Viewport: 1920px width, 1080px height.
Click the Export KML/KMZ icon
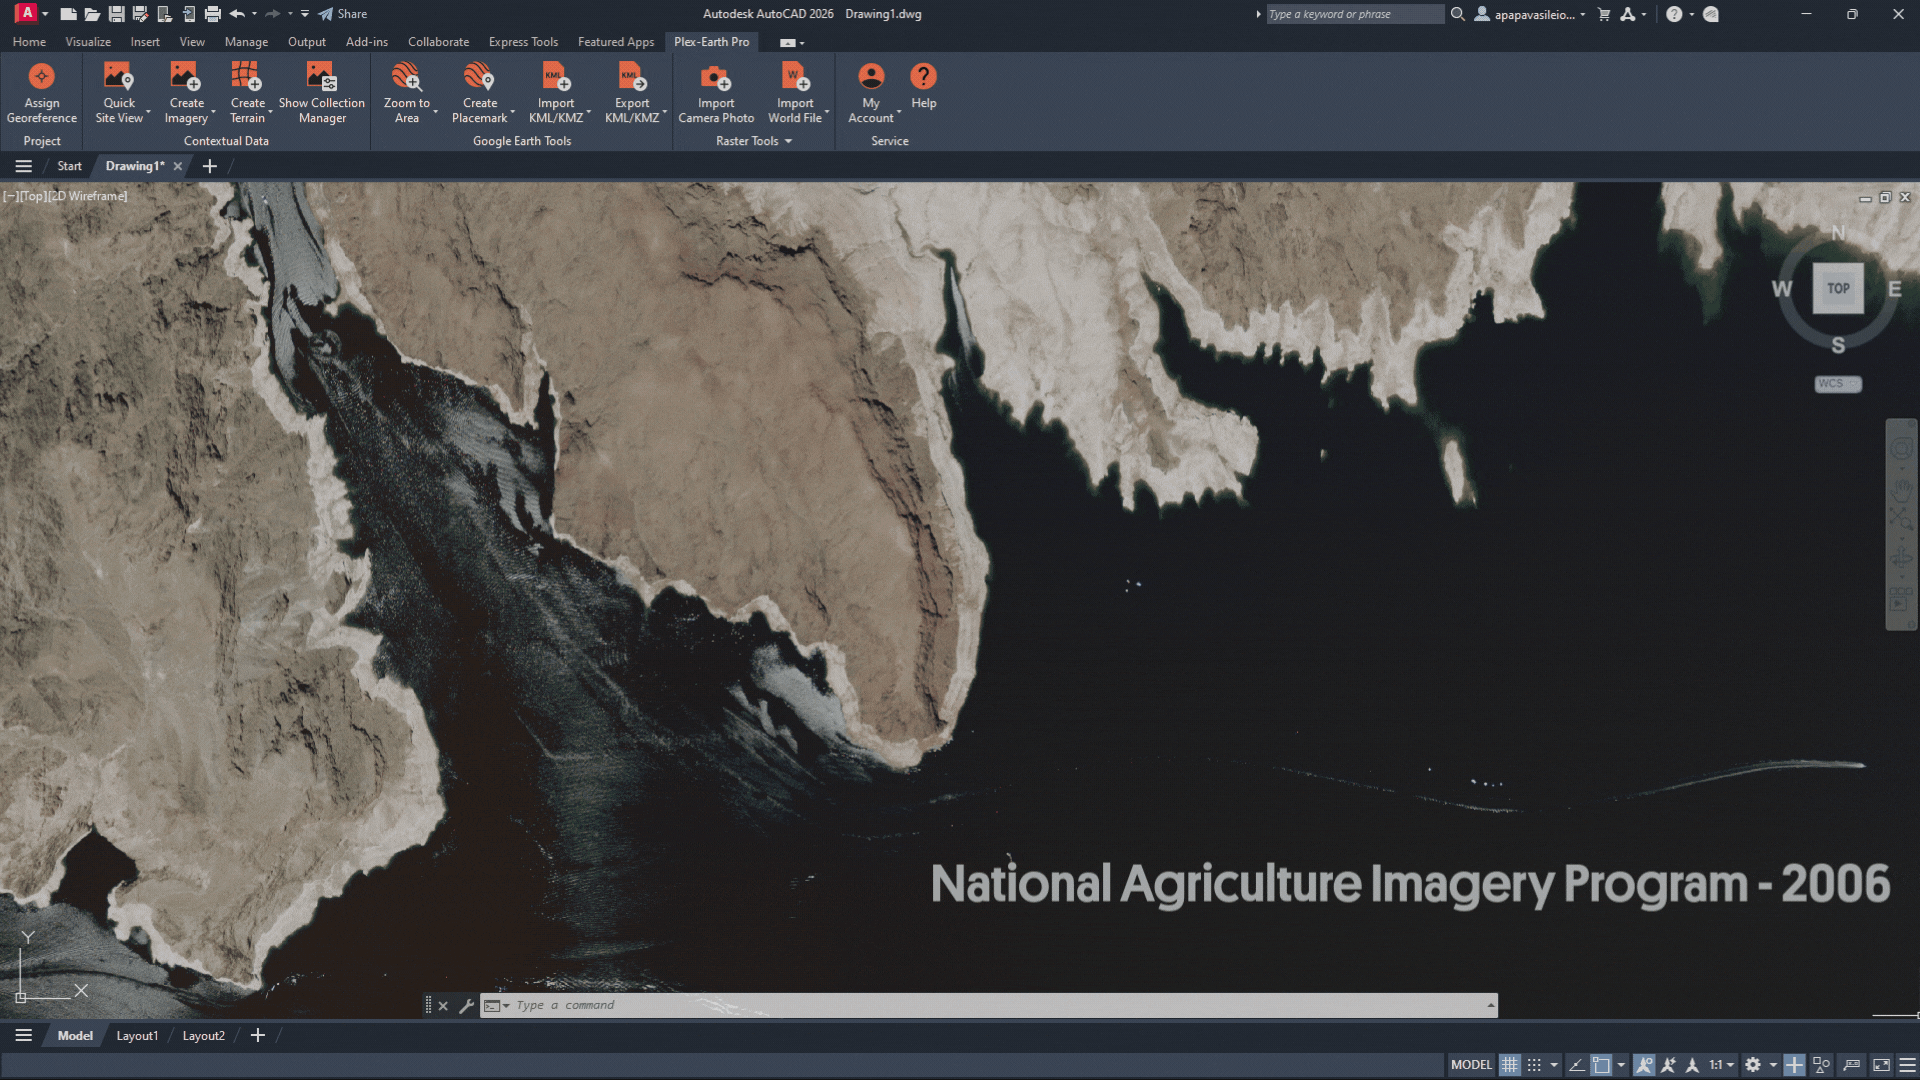coord(631,77)
